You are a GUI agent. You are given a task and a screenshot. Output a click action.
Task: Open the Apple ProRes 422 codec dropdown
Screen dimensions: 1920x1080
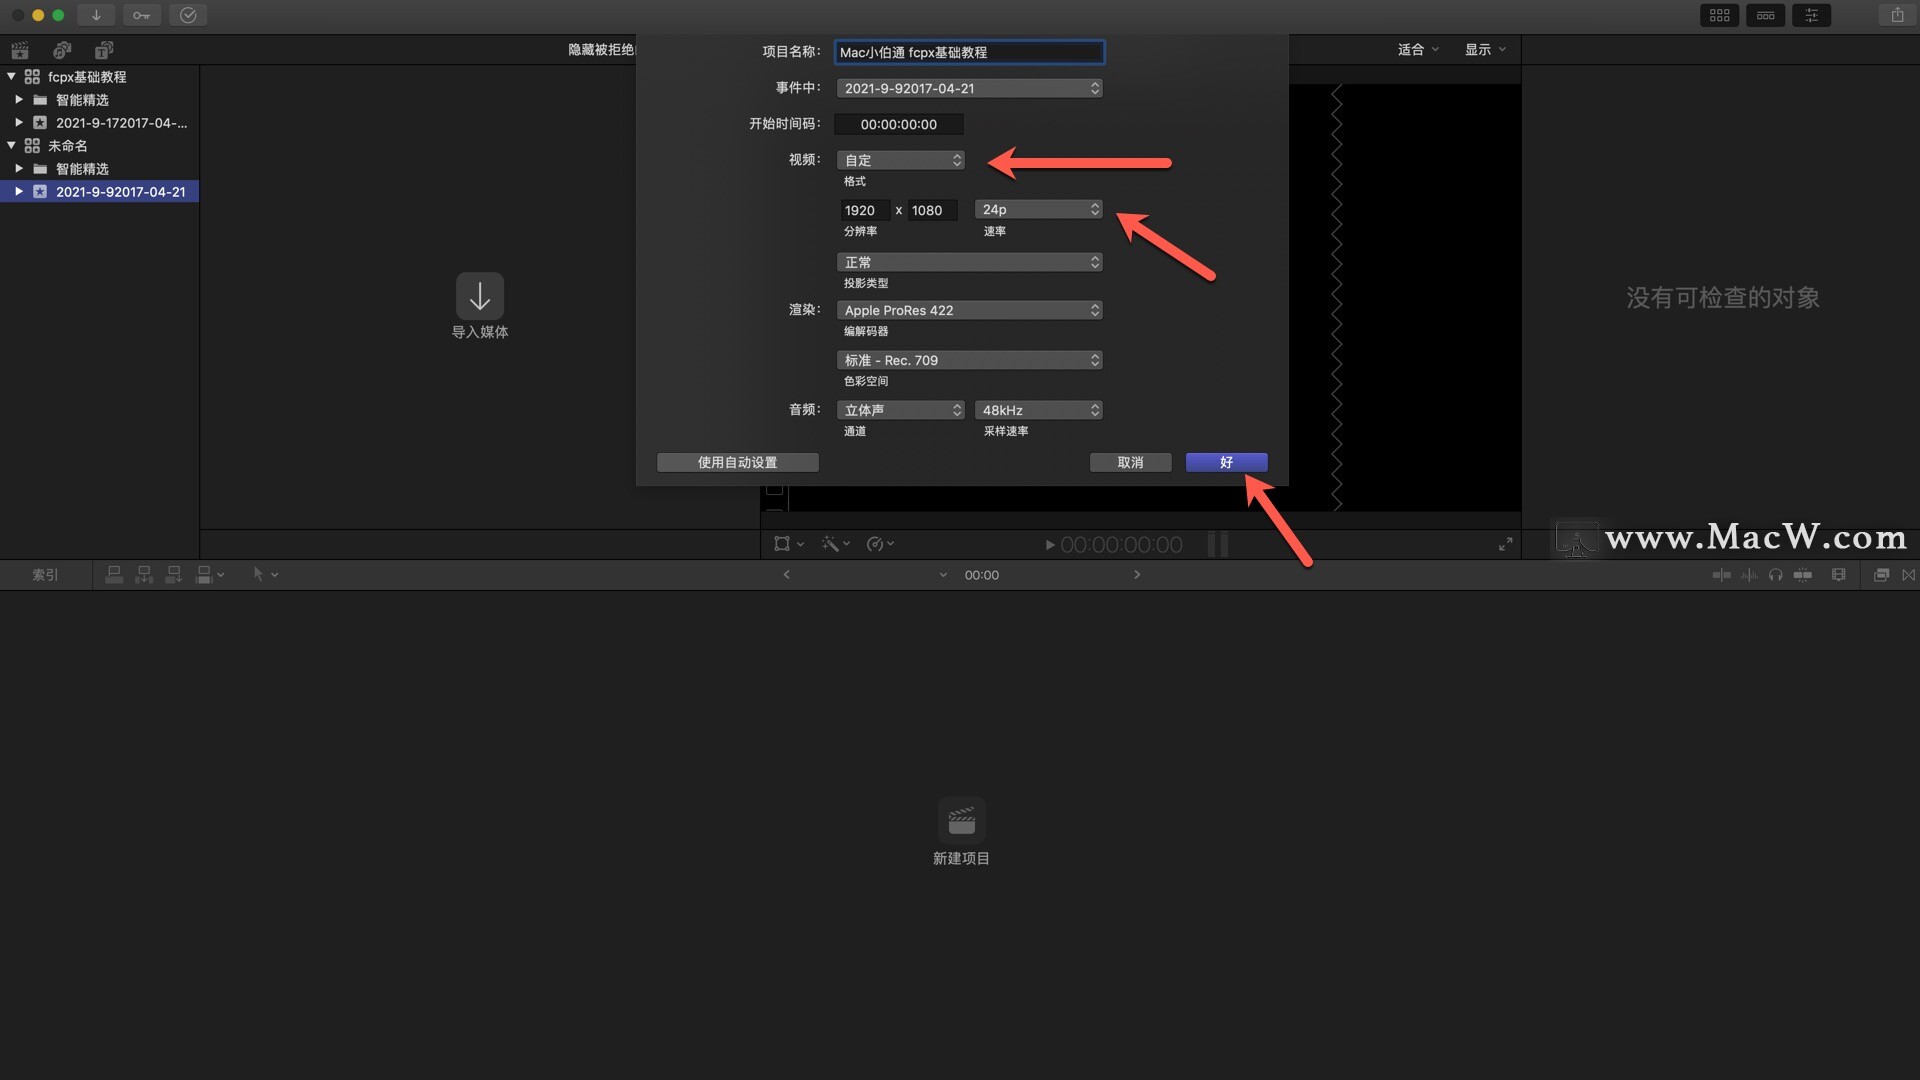pyautogui.click(x=969, y=310)
